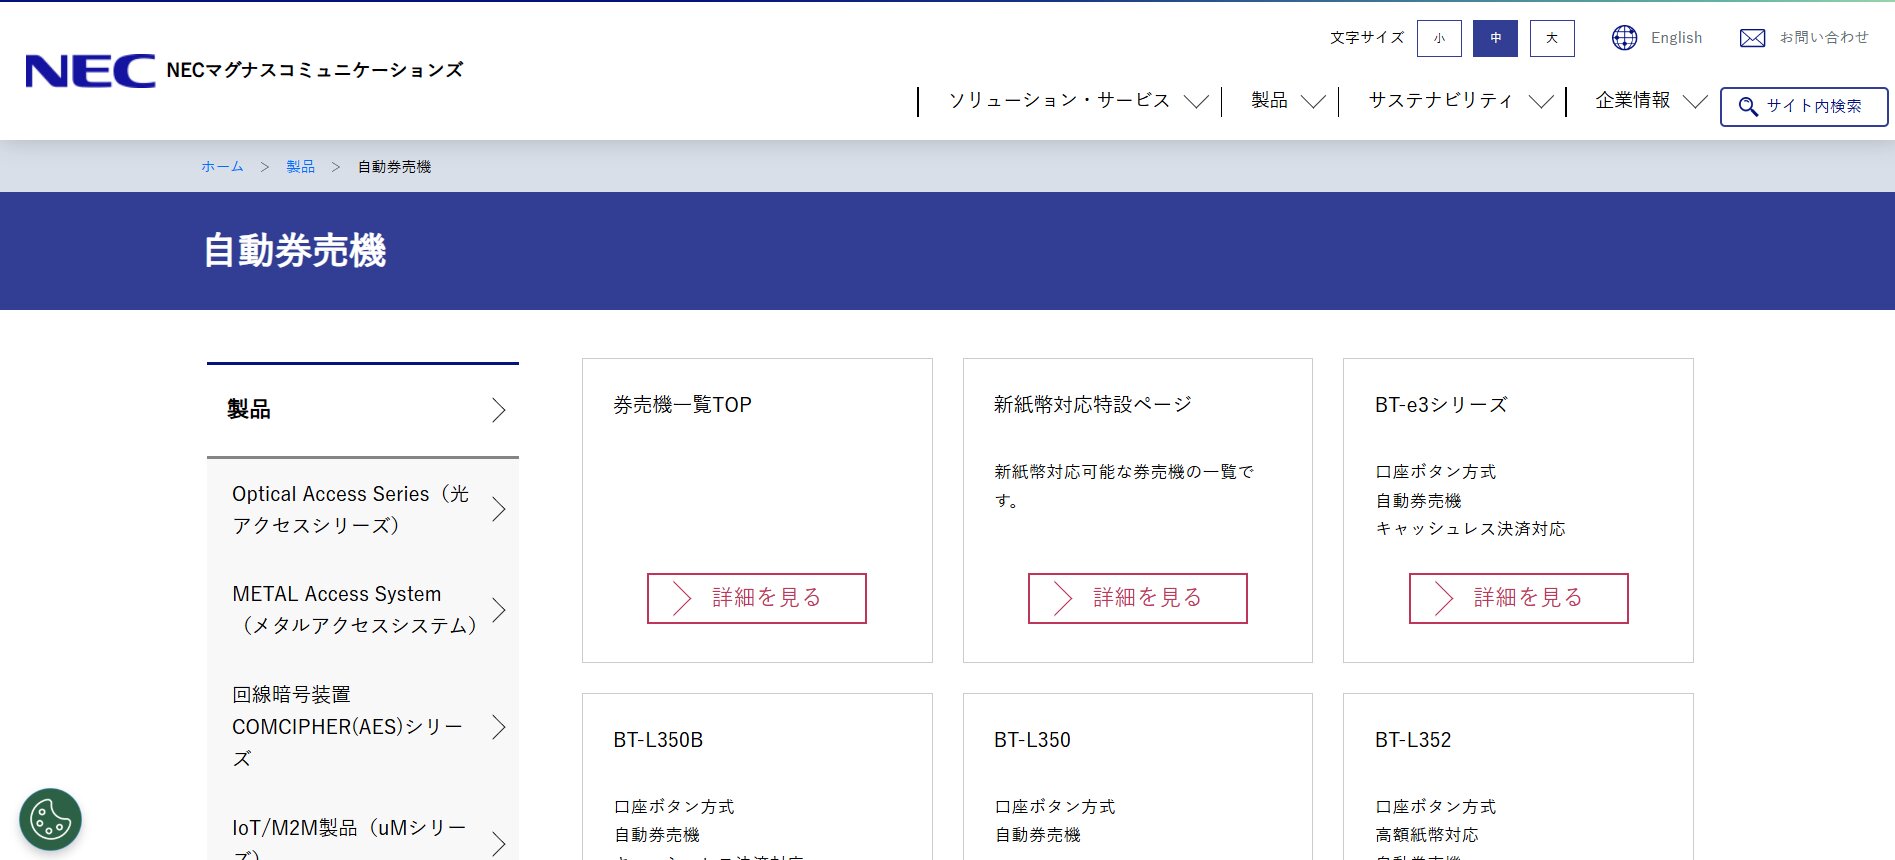Click NECマグナスコミュニケーションズ company name
The width and height of the screenshot is (1895, 860).
(x=315, y=70)
